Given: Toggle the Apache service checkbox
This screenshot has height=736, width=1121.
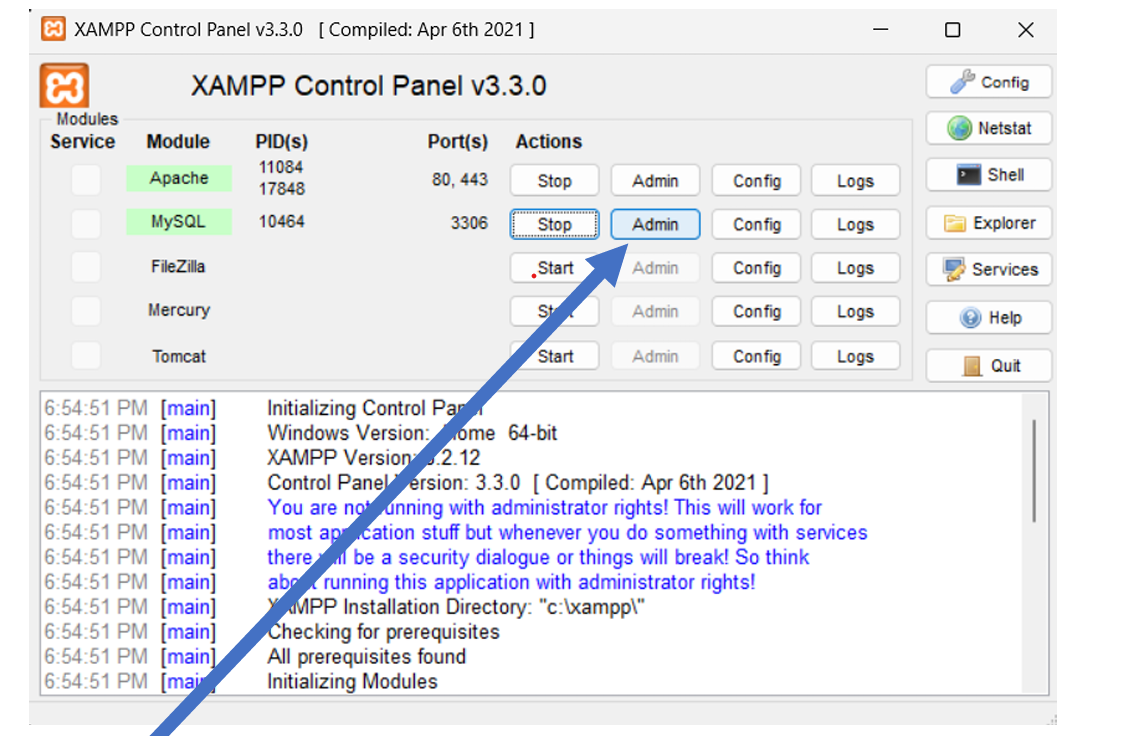Looking at the screenshot, I should pos(86,180).
